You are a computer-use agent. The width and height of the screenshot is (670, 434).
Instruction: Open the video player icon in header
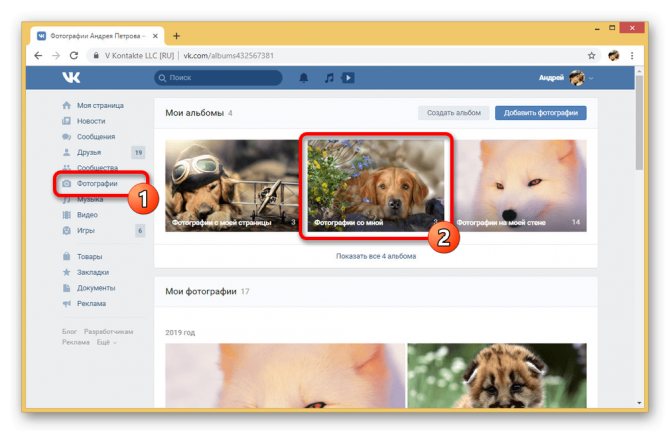tap(348, 78)
